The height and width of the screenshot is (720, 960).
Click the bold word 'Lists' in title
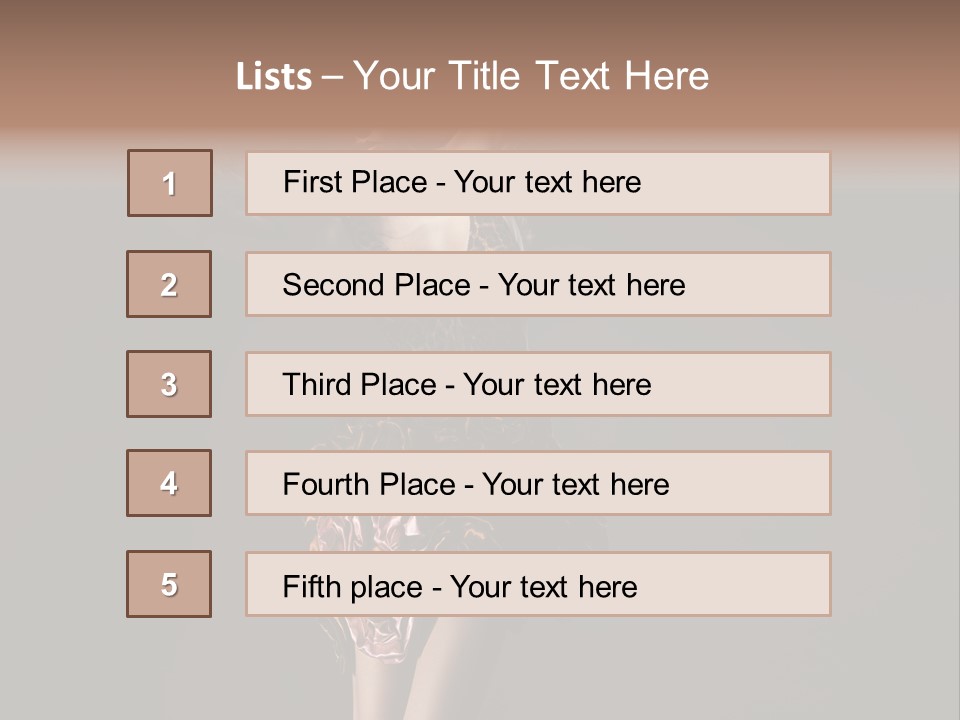(274, 76)
